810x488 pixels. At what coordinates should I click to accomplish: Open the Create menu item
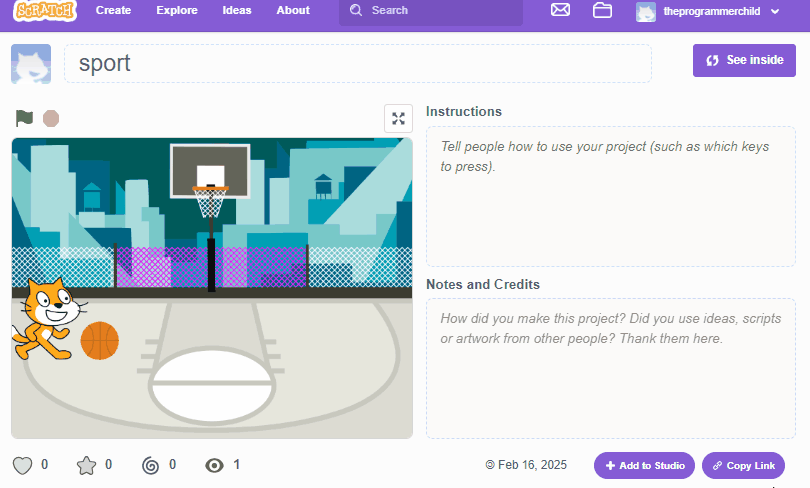click(x=113, y=10)
